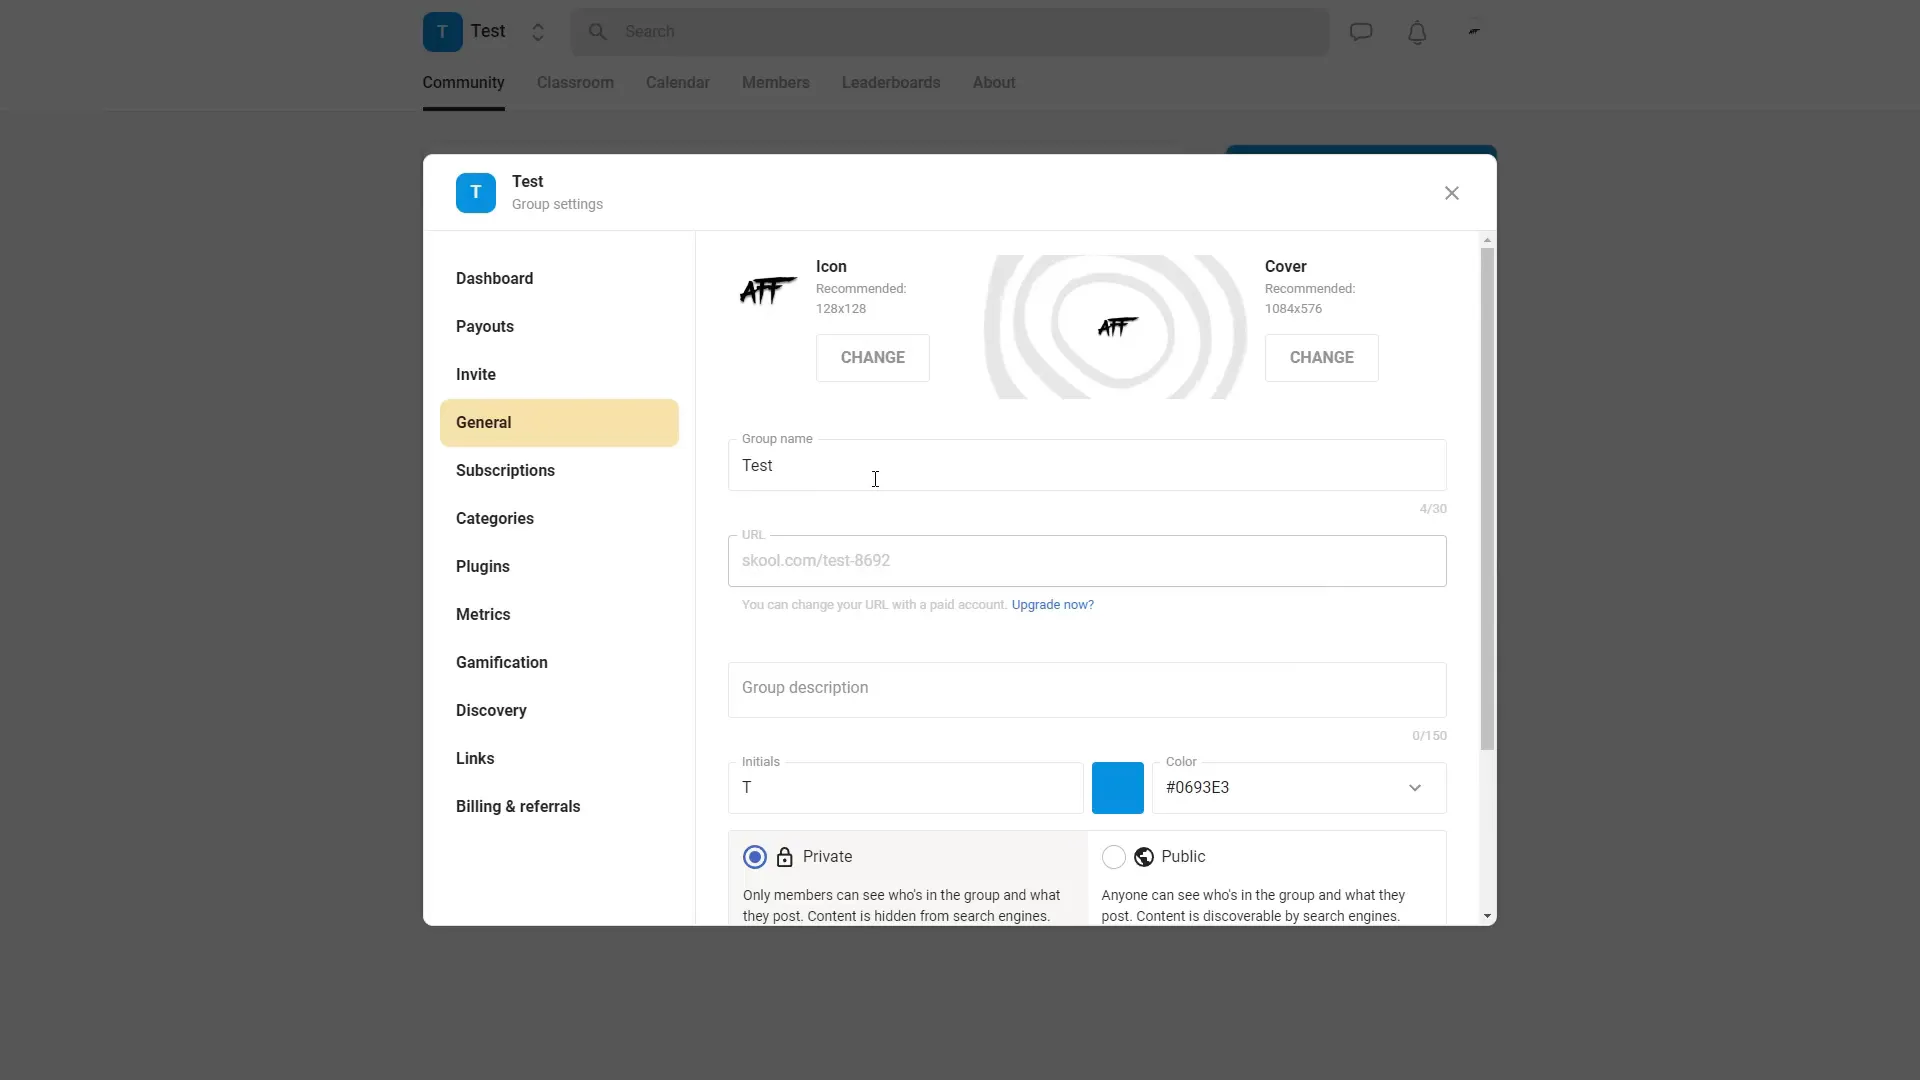
Task: Click the scrollbar down arrow
Action: tap(1488, 917)
